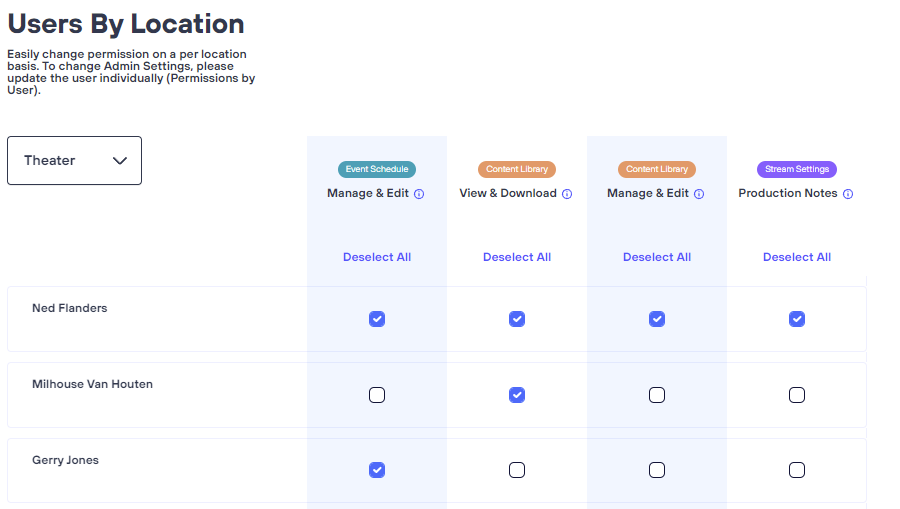Enable Milhouse Content Library Manage & Edit checkbox

[657, 395]
